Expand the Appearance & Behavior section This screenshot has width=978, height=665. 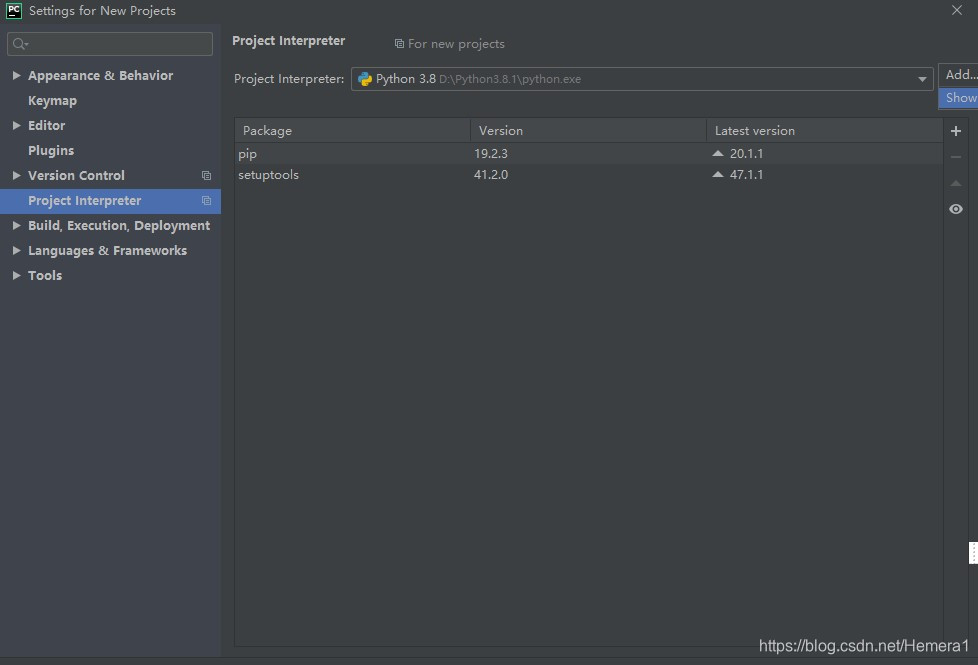(x=17, y=75)
